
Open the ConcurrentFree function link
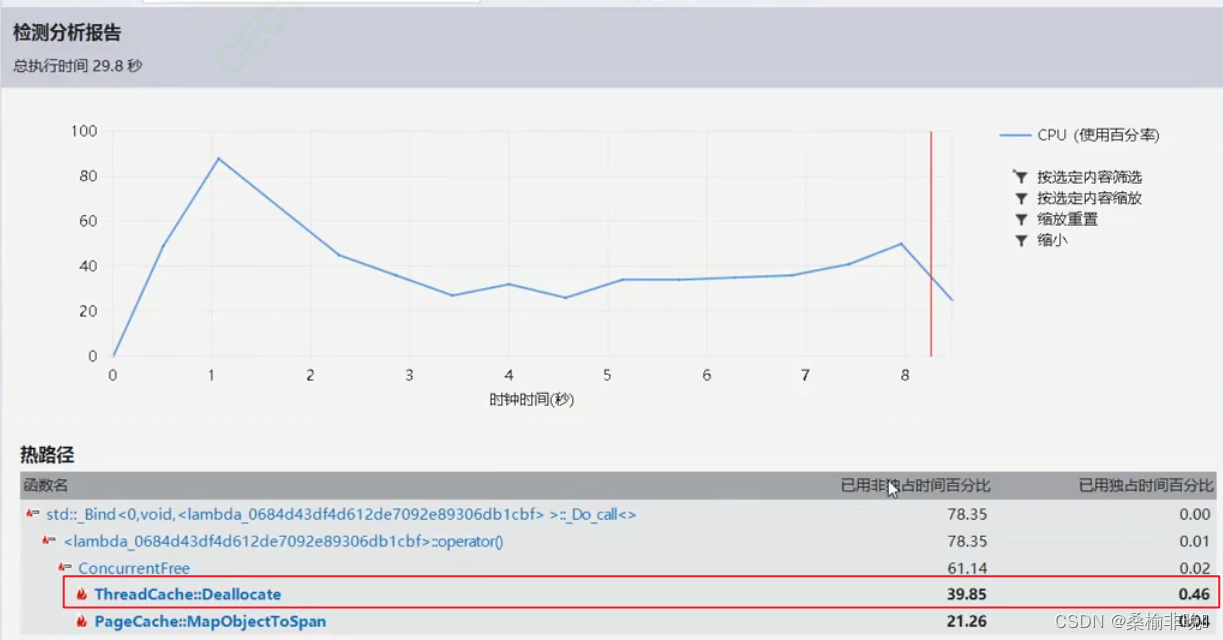point(134,568)
